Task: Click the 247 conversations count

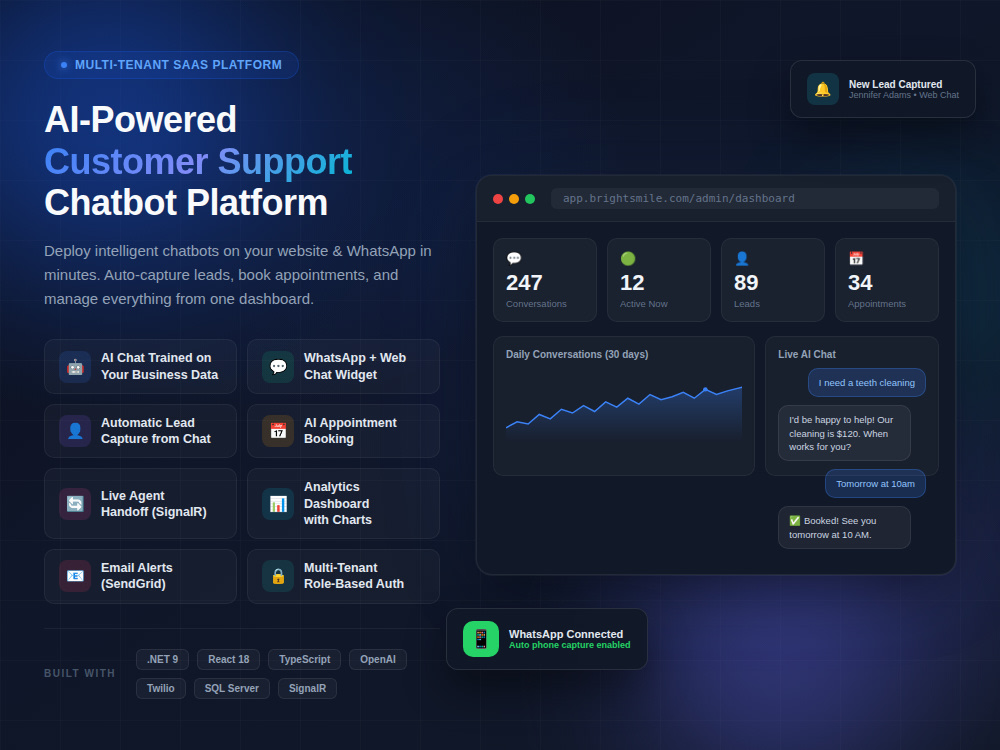Action: tap(524, 283)
